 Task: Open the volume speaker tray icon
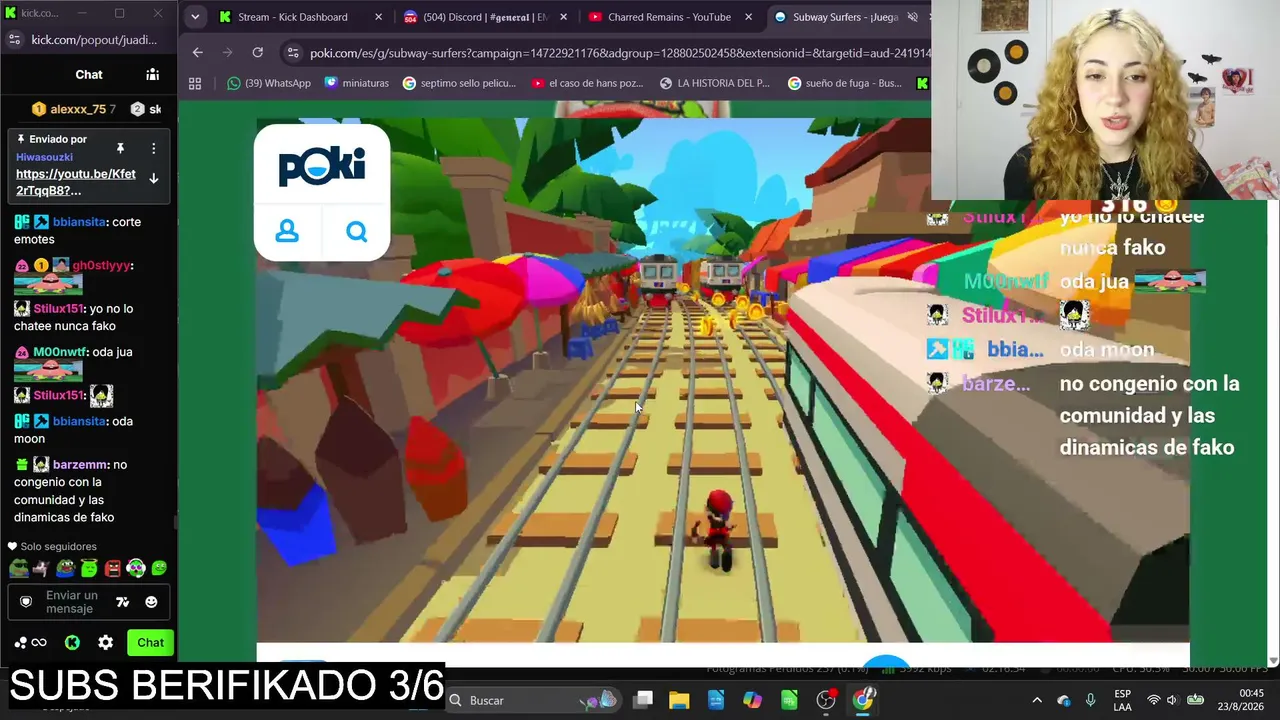point(1172,700)
